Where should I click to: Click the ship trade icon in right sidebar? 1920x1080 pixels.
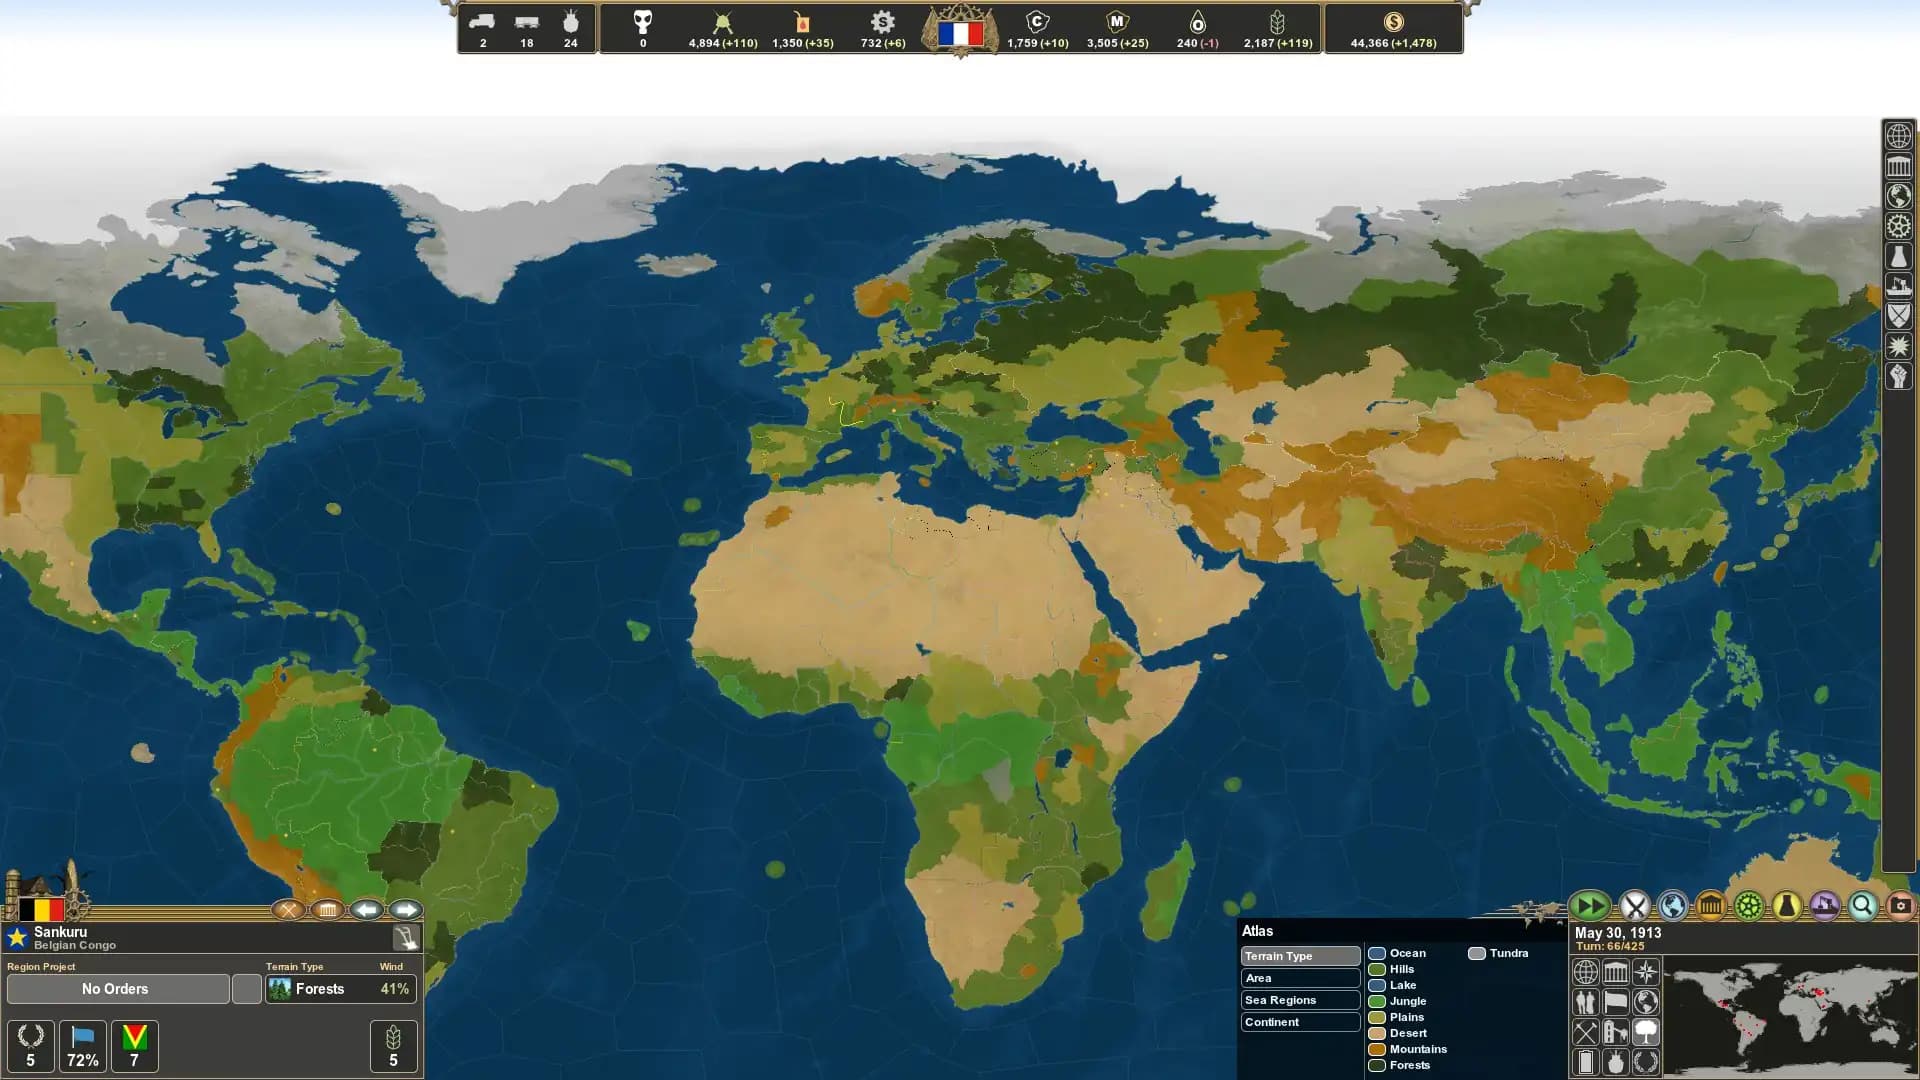(1898, 286)
